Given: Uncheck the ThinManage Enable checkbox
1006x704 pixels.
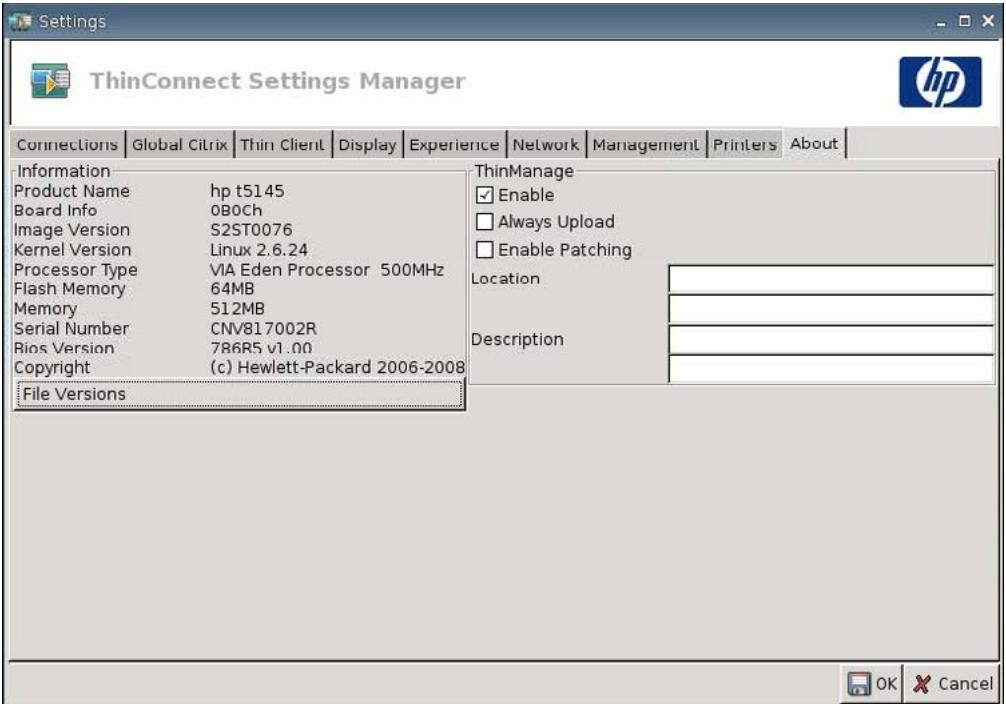Looking at the screenshot, I should [485, 195].
